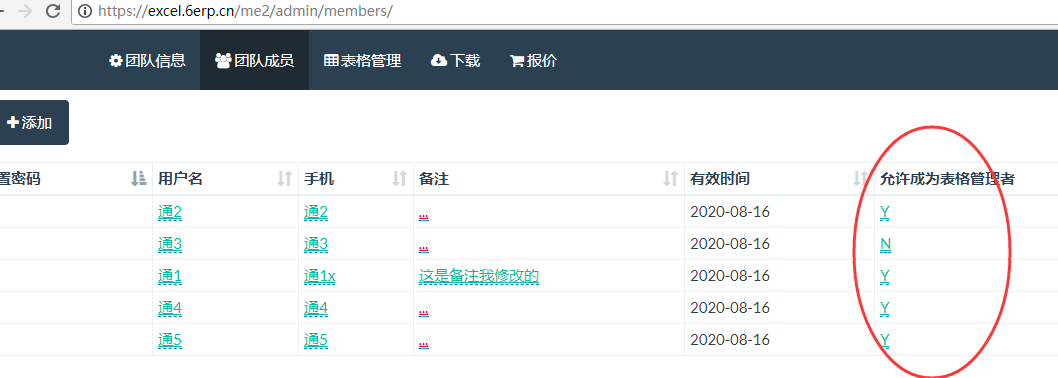Open the 下载 menu item
Image resolution: width=1058 pixels, height=378 pixels.
pyautogui.click(x=455, y=61)
